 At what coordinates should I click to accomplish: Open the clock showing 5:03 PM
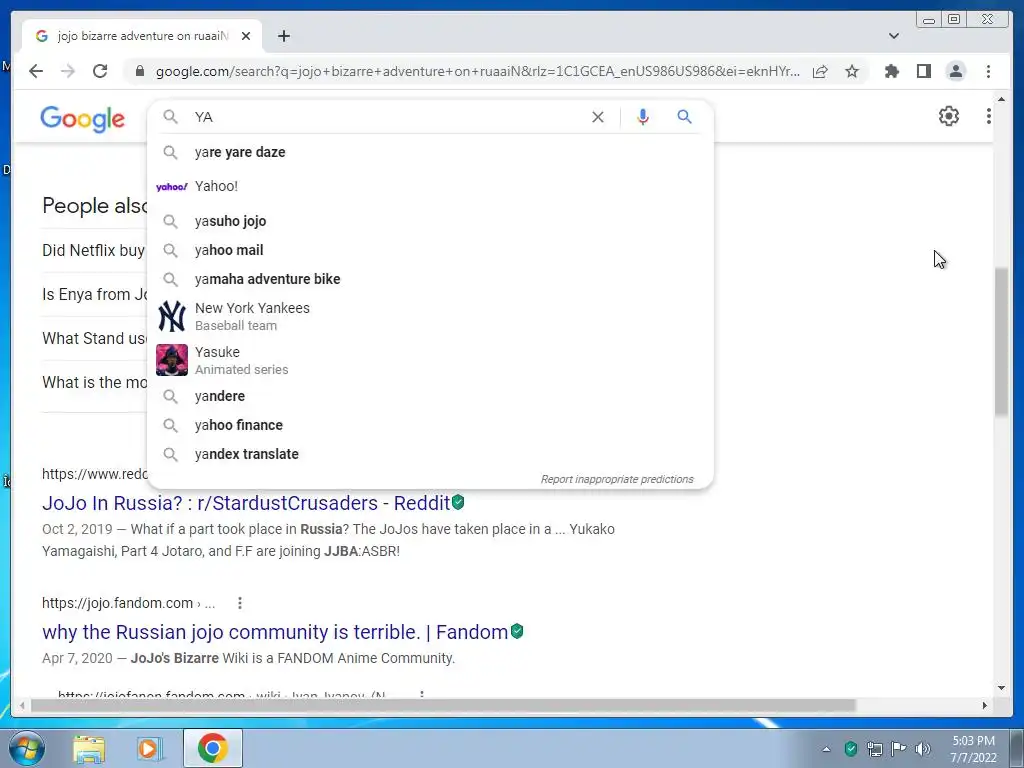pyautogui.click(x=973, y=749)
